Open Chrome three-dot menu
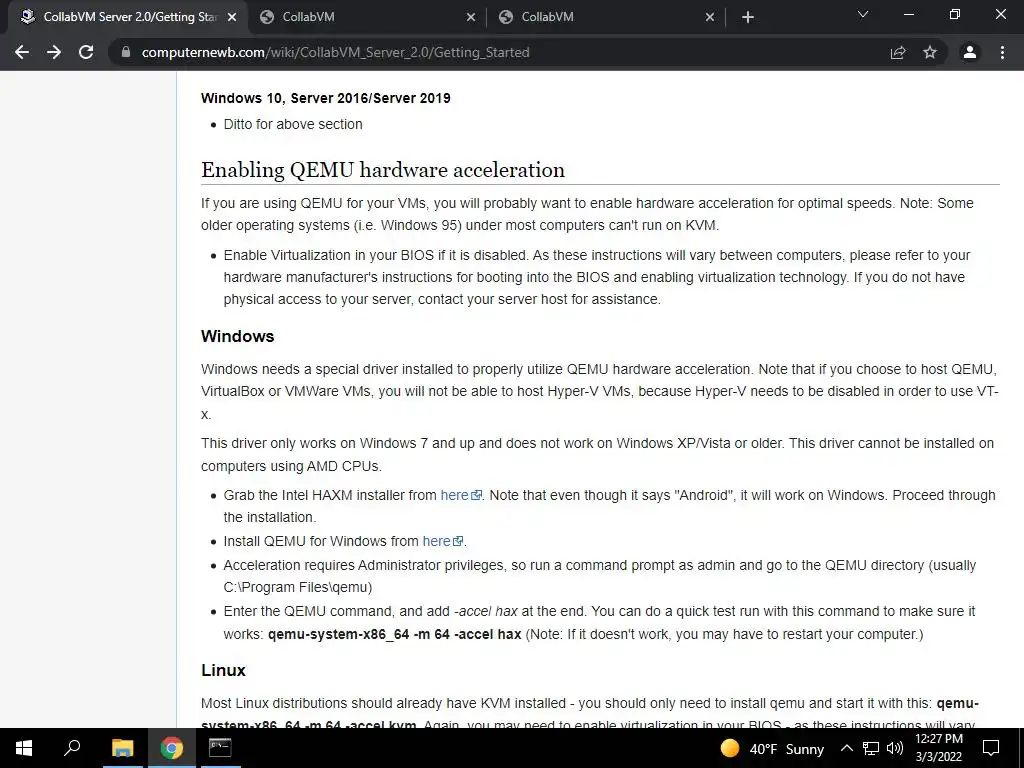 (x=1002, y=52)
